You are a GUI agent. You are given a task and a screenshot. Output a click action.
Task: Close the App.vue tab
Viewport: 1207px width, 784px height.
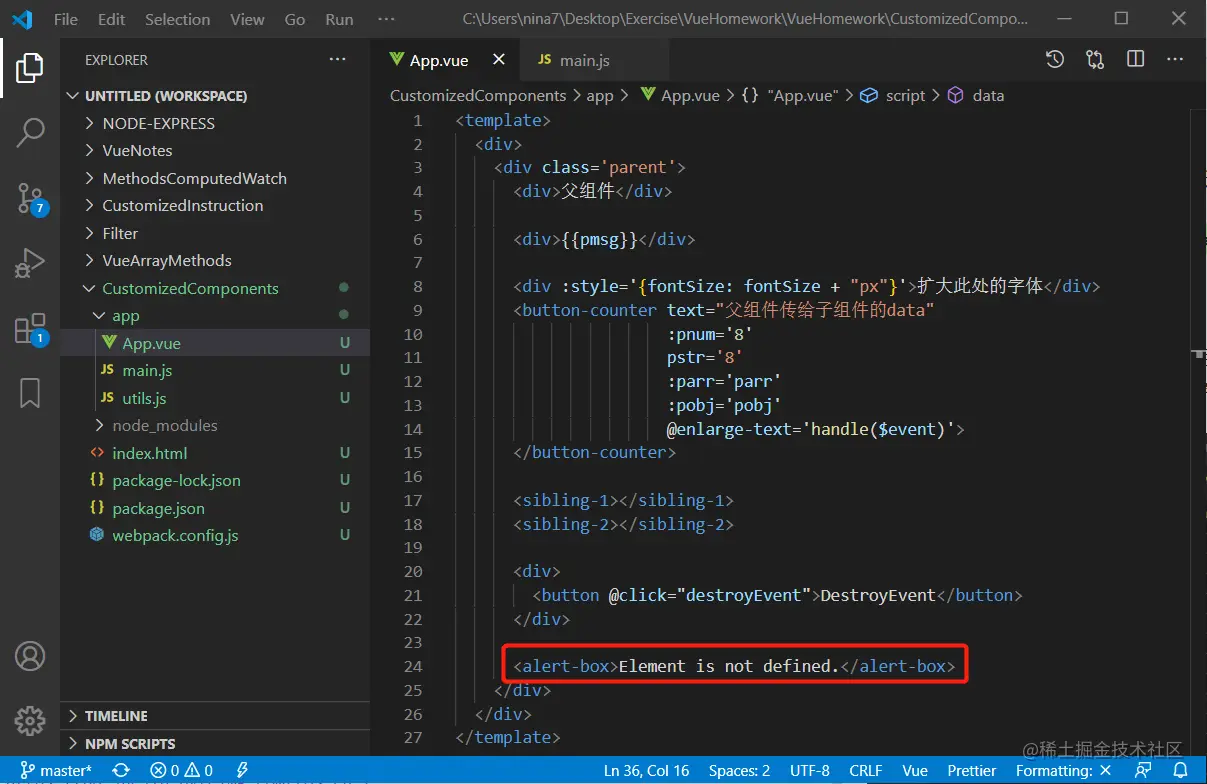(499, 60)
